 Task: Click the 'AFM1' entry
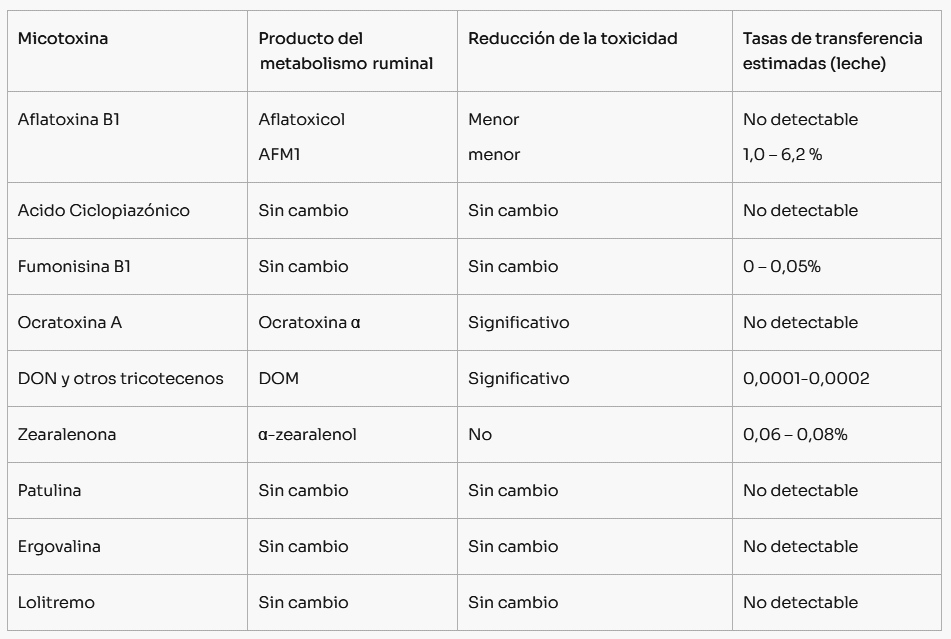point(279,155)
